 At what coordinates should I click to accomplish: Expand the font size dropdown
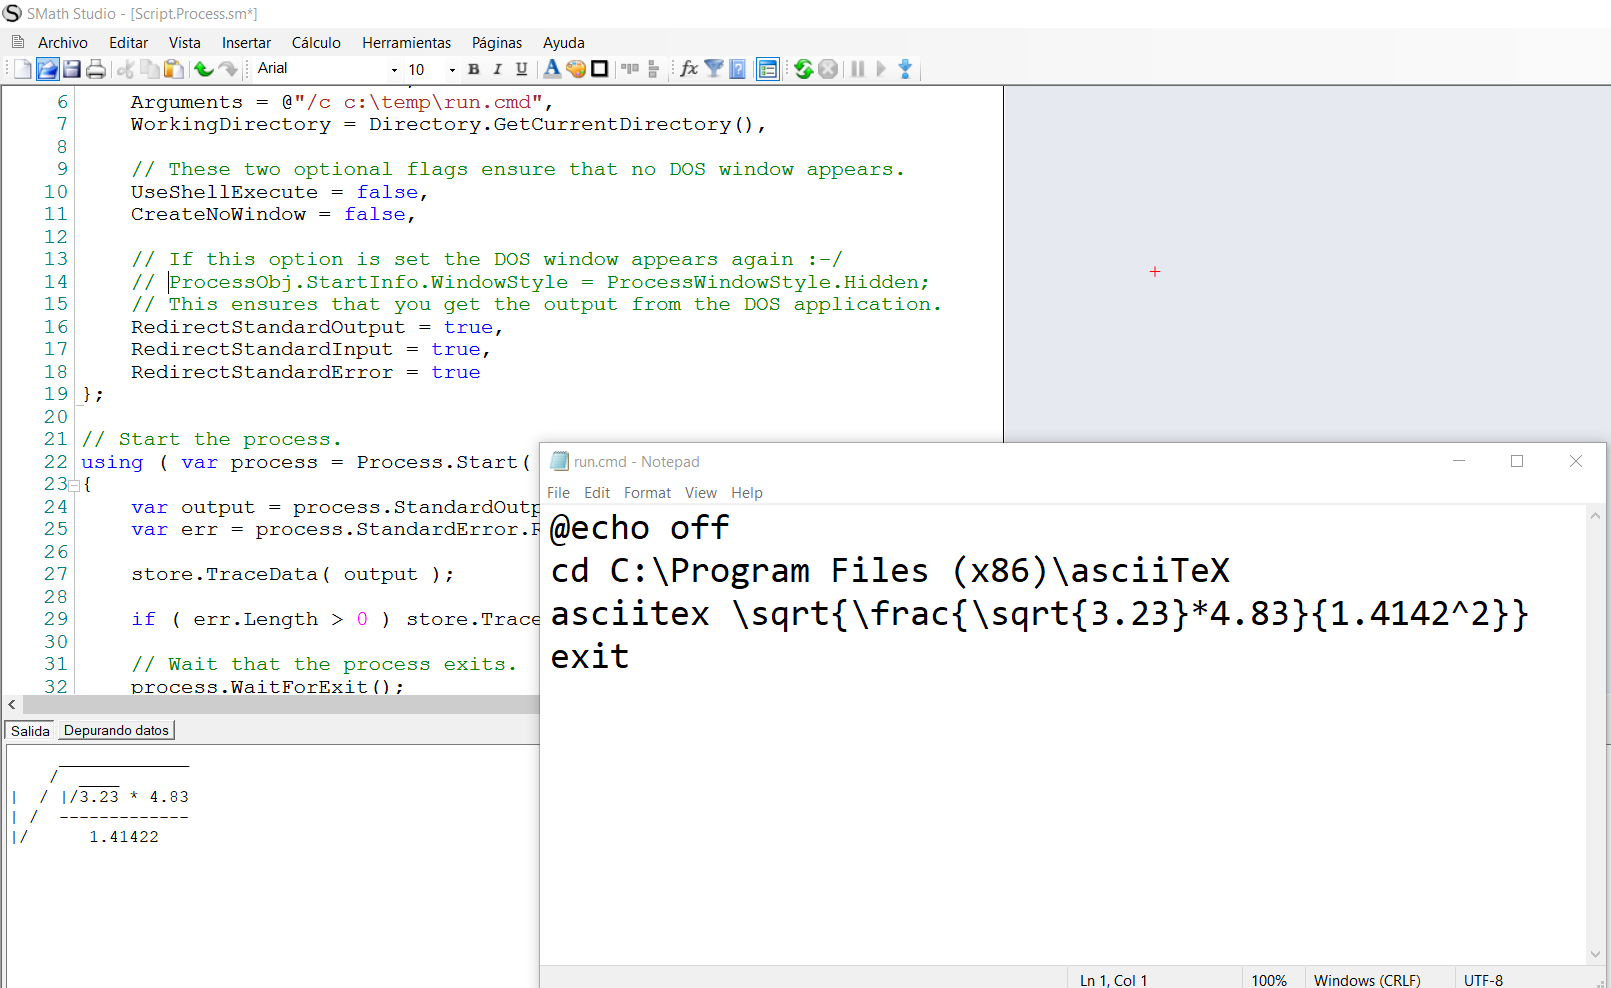[x=452, y=70]
